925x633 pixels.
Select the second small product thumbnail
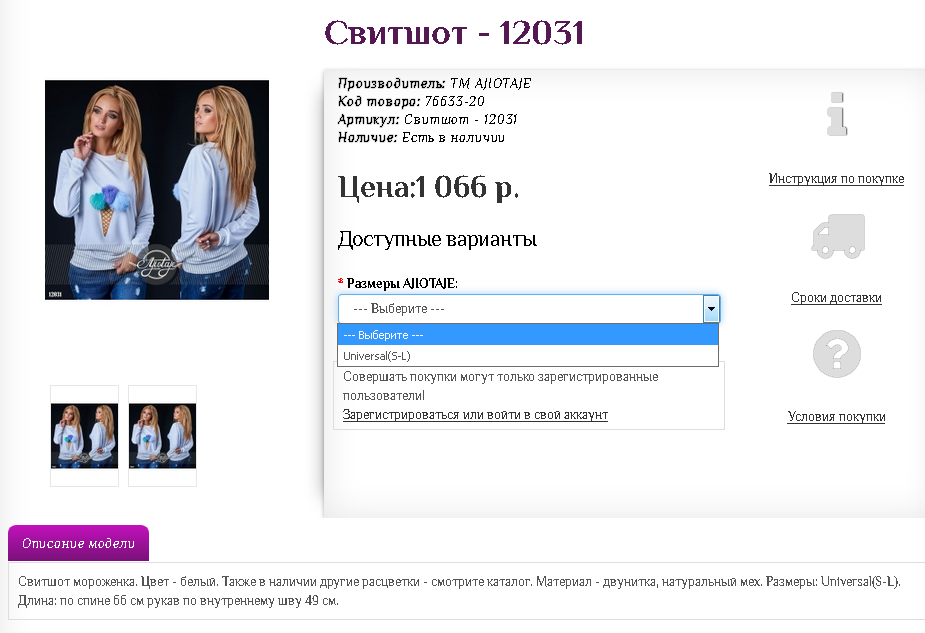162,436
